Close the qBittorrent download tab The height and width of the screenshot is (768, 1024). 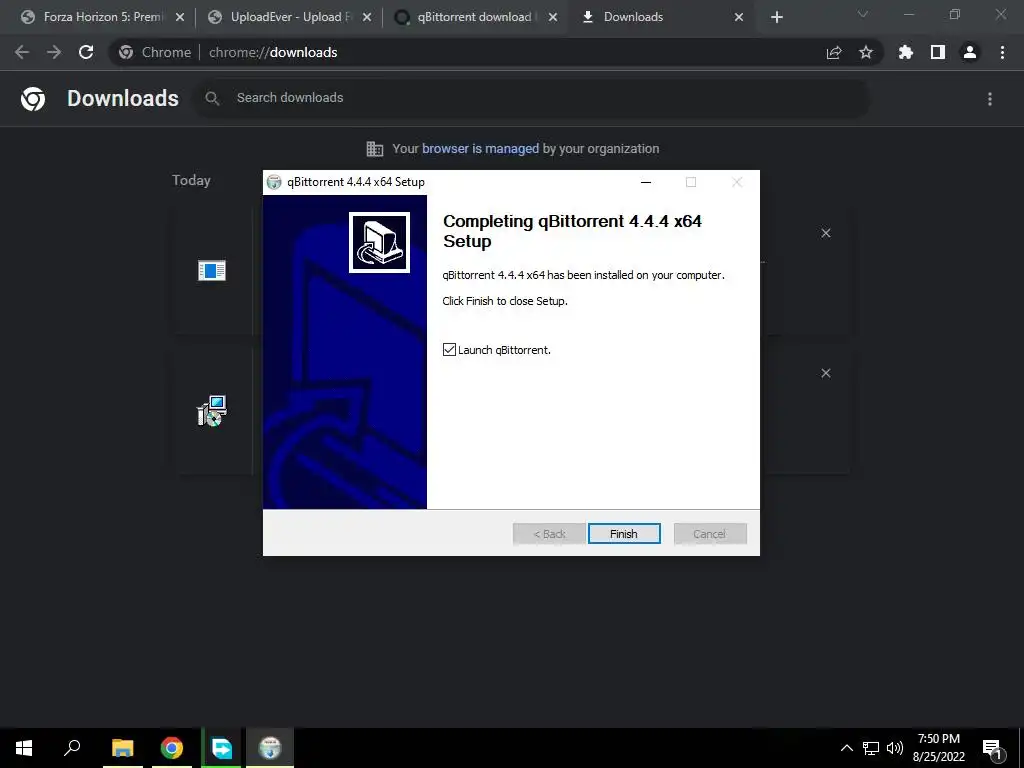tap(553, 17)
